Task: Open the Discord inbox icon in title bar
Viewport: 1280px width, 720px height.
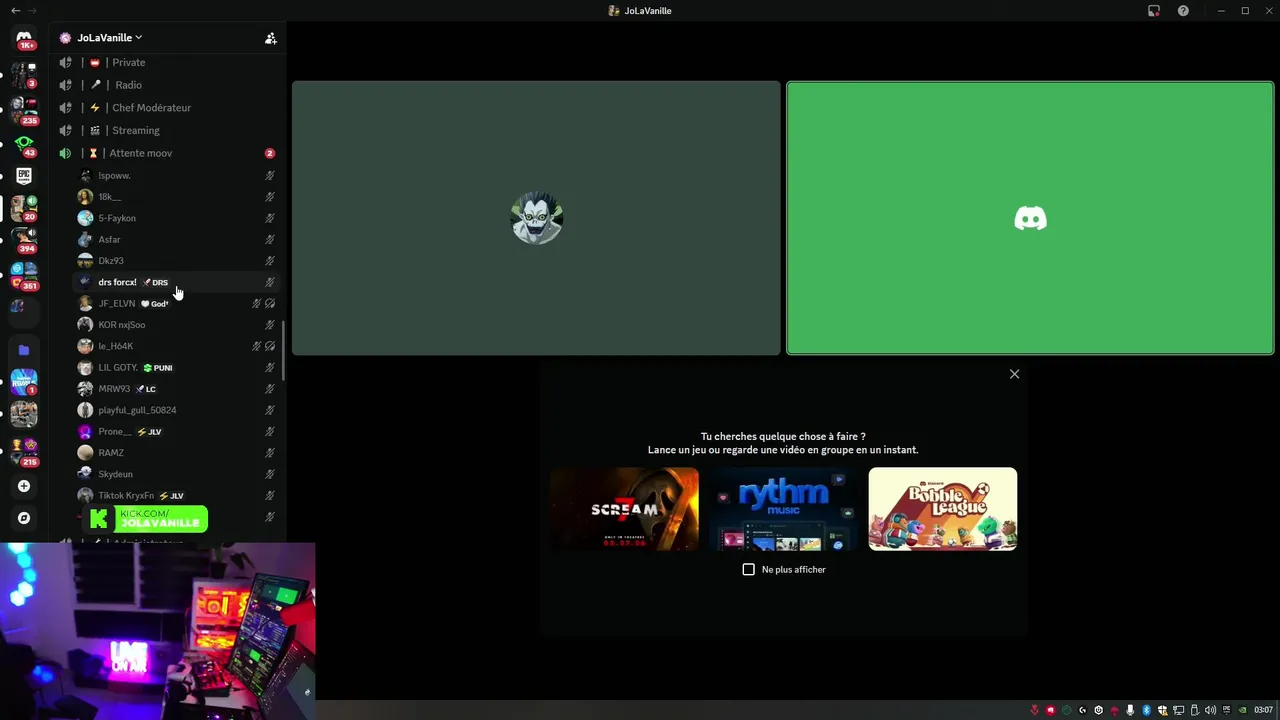Action: coord(1154,11)
